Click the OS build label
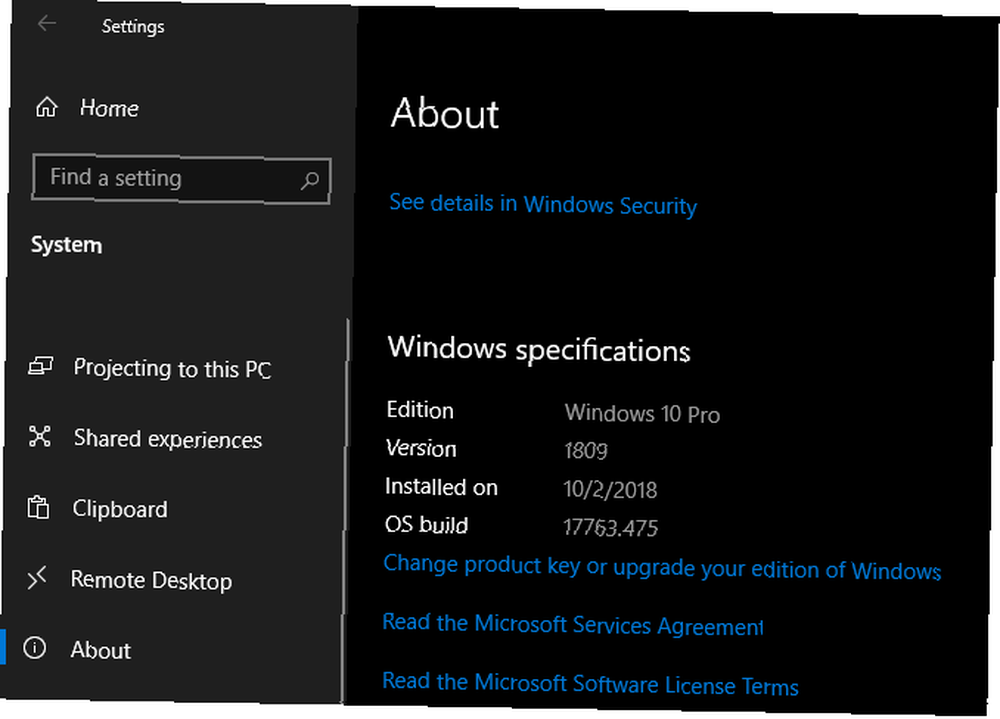 click(426, 524)
